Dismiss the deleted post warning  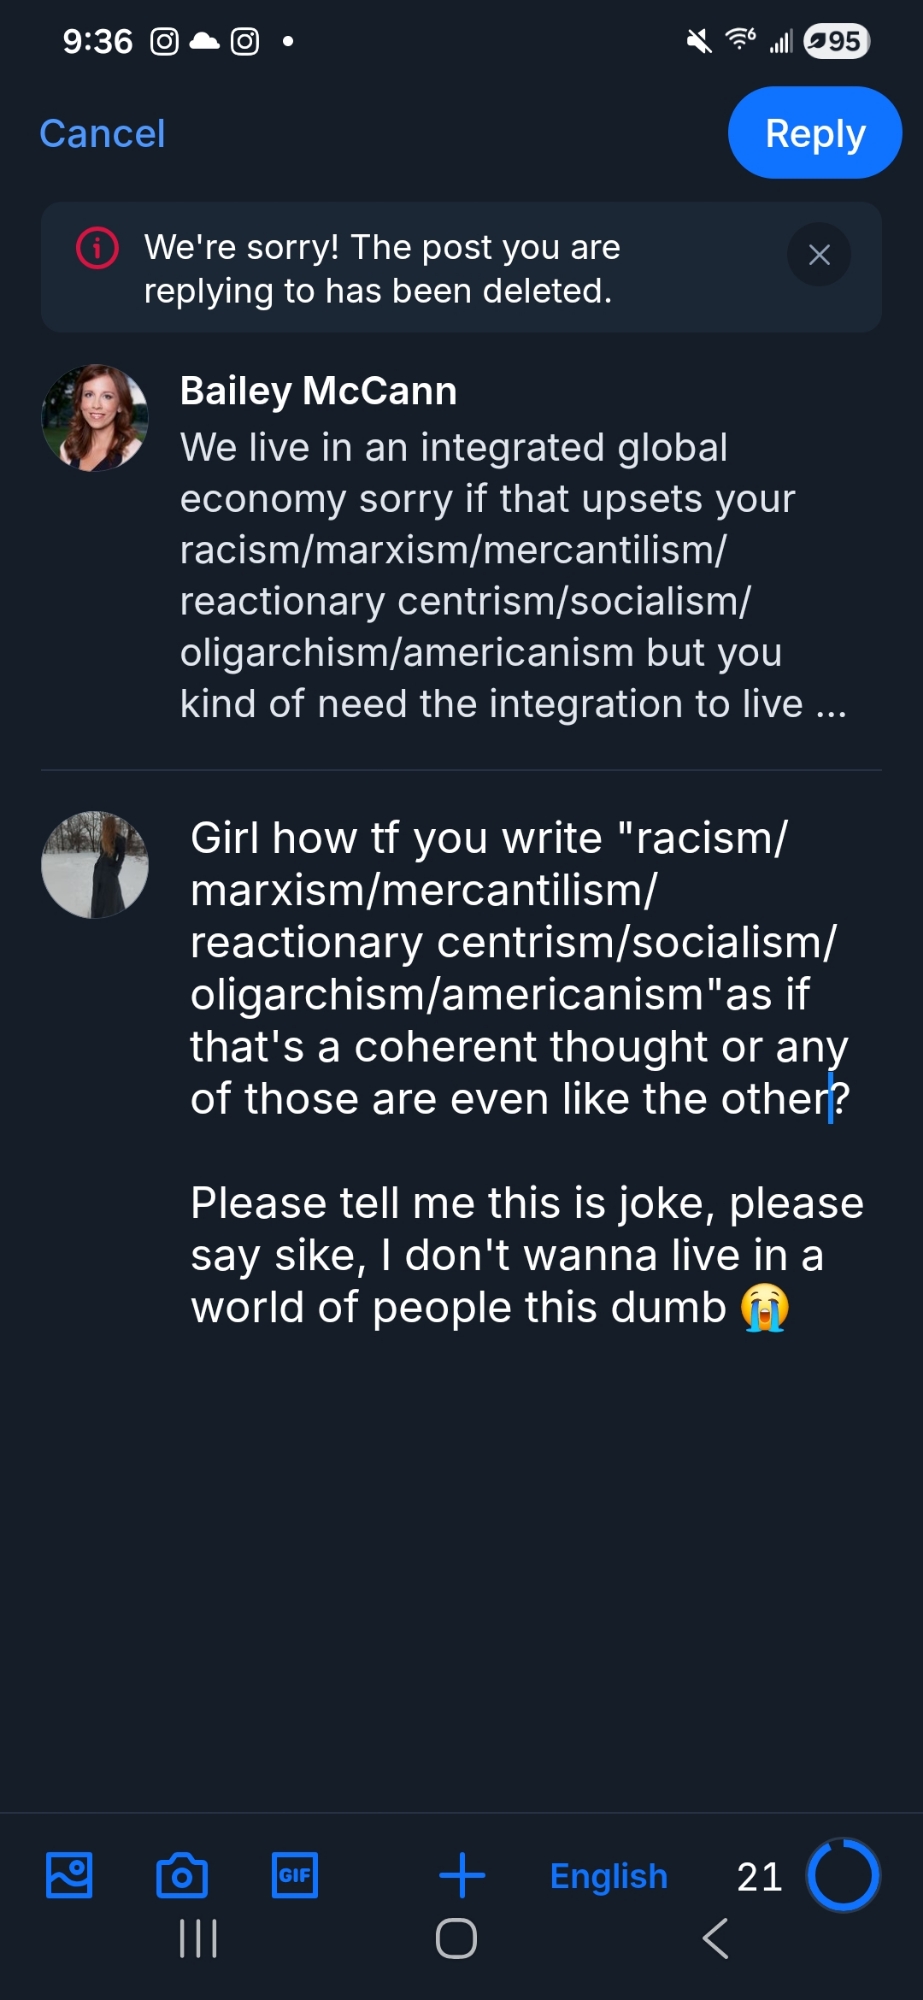pyautogui.click(x=819, y=255)
